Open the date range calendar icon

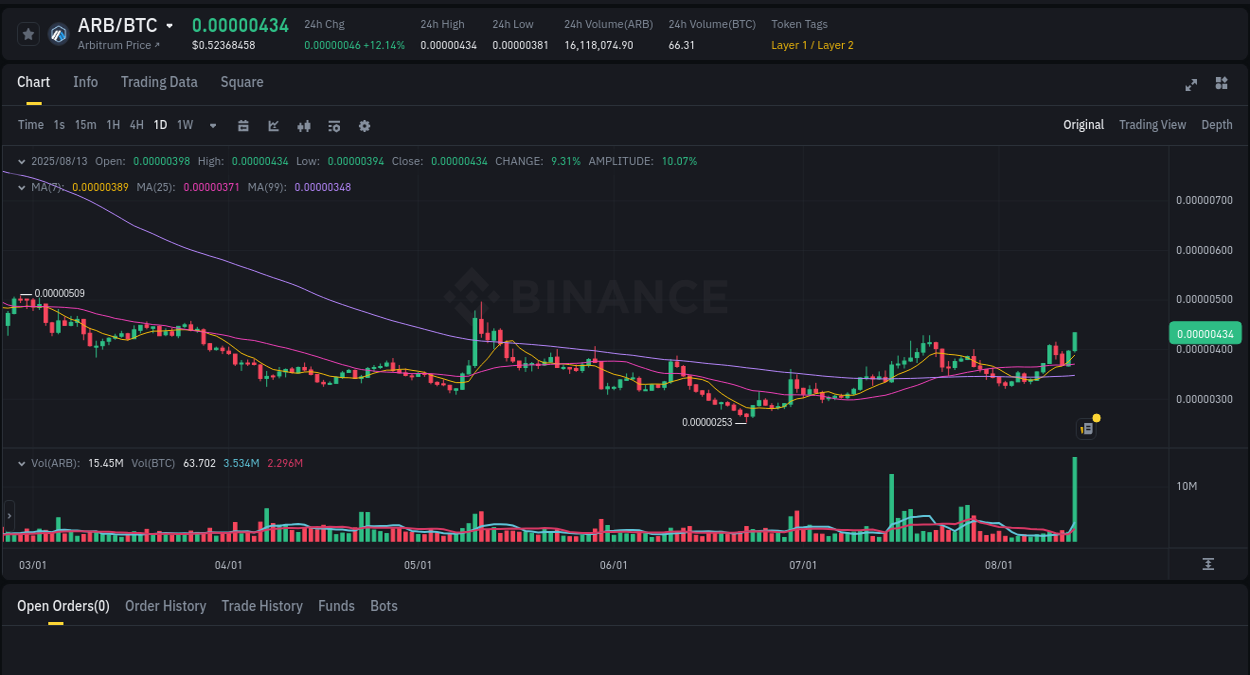[x=243, y=125]
